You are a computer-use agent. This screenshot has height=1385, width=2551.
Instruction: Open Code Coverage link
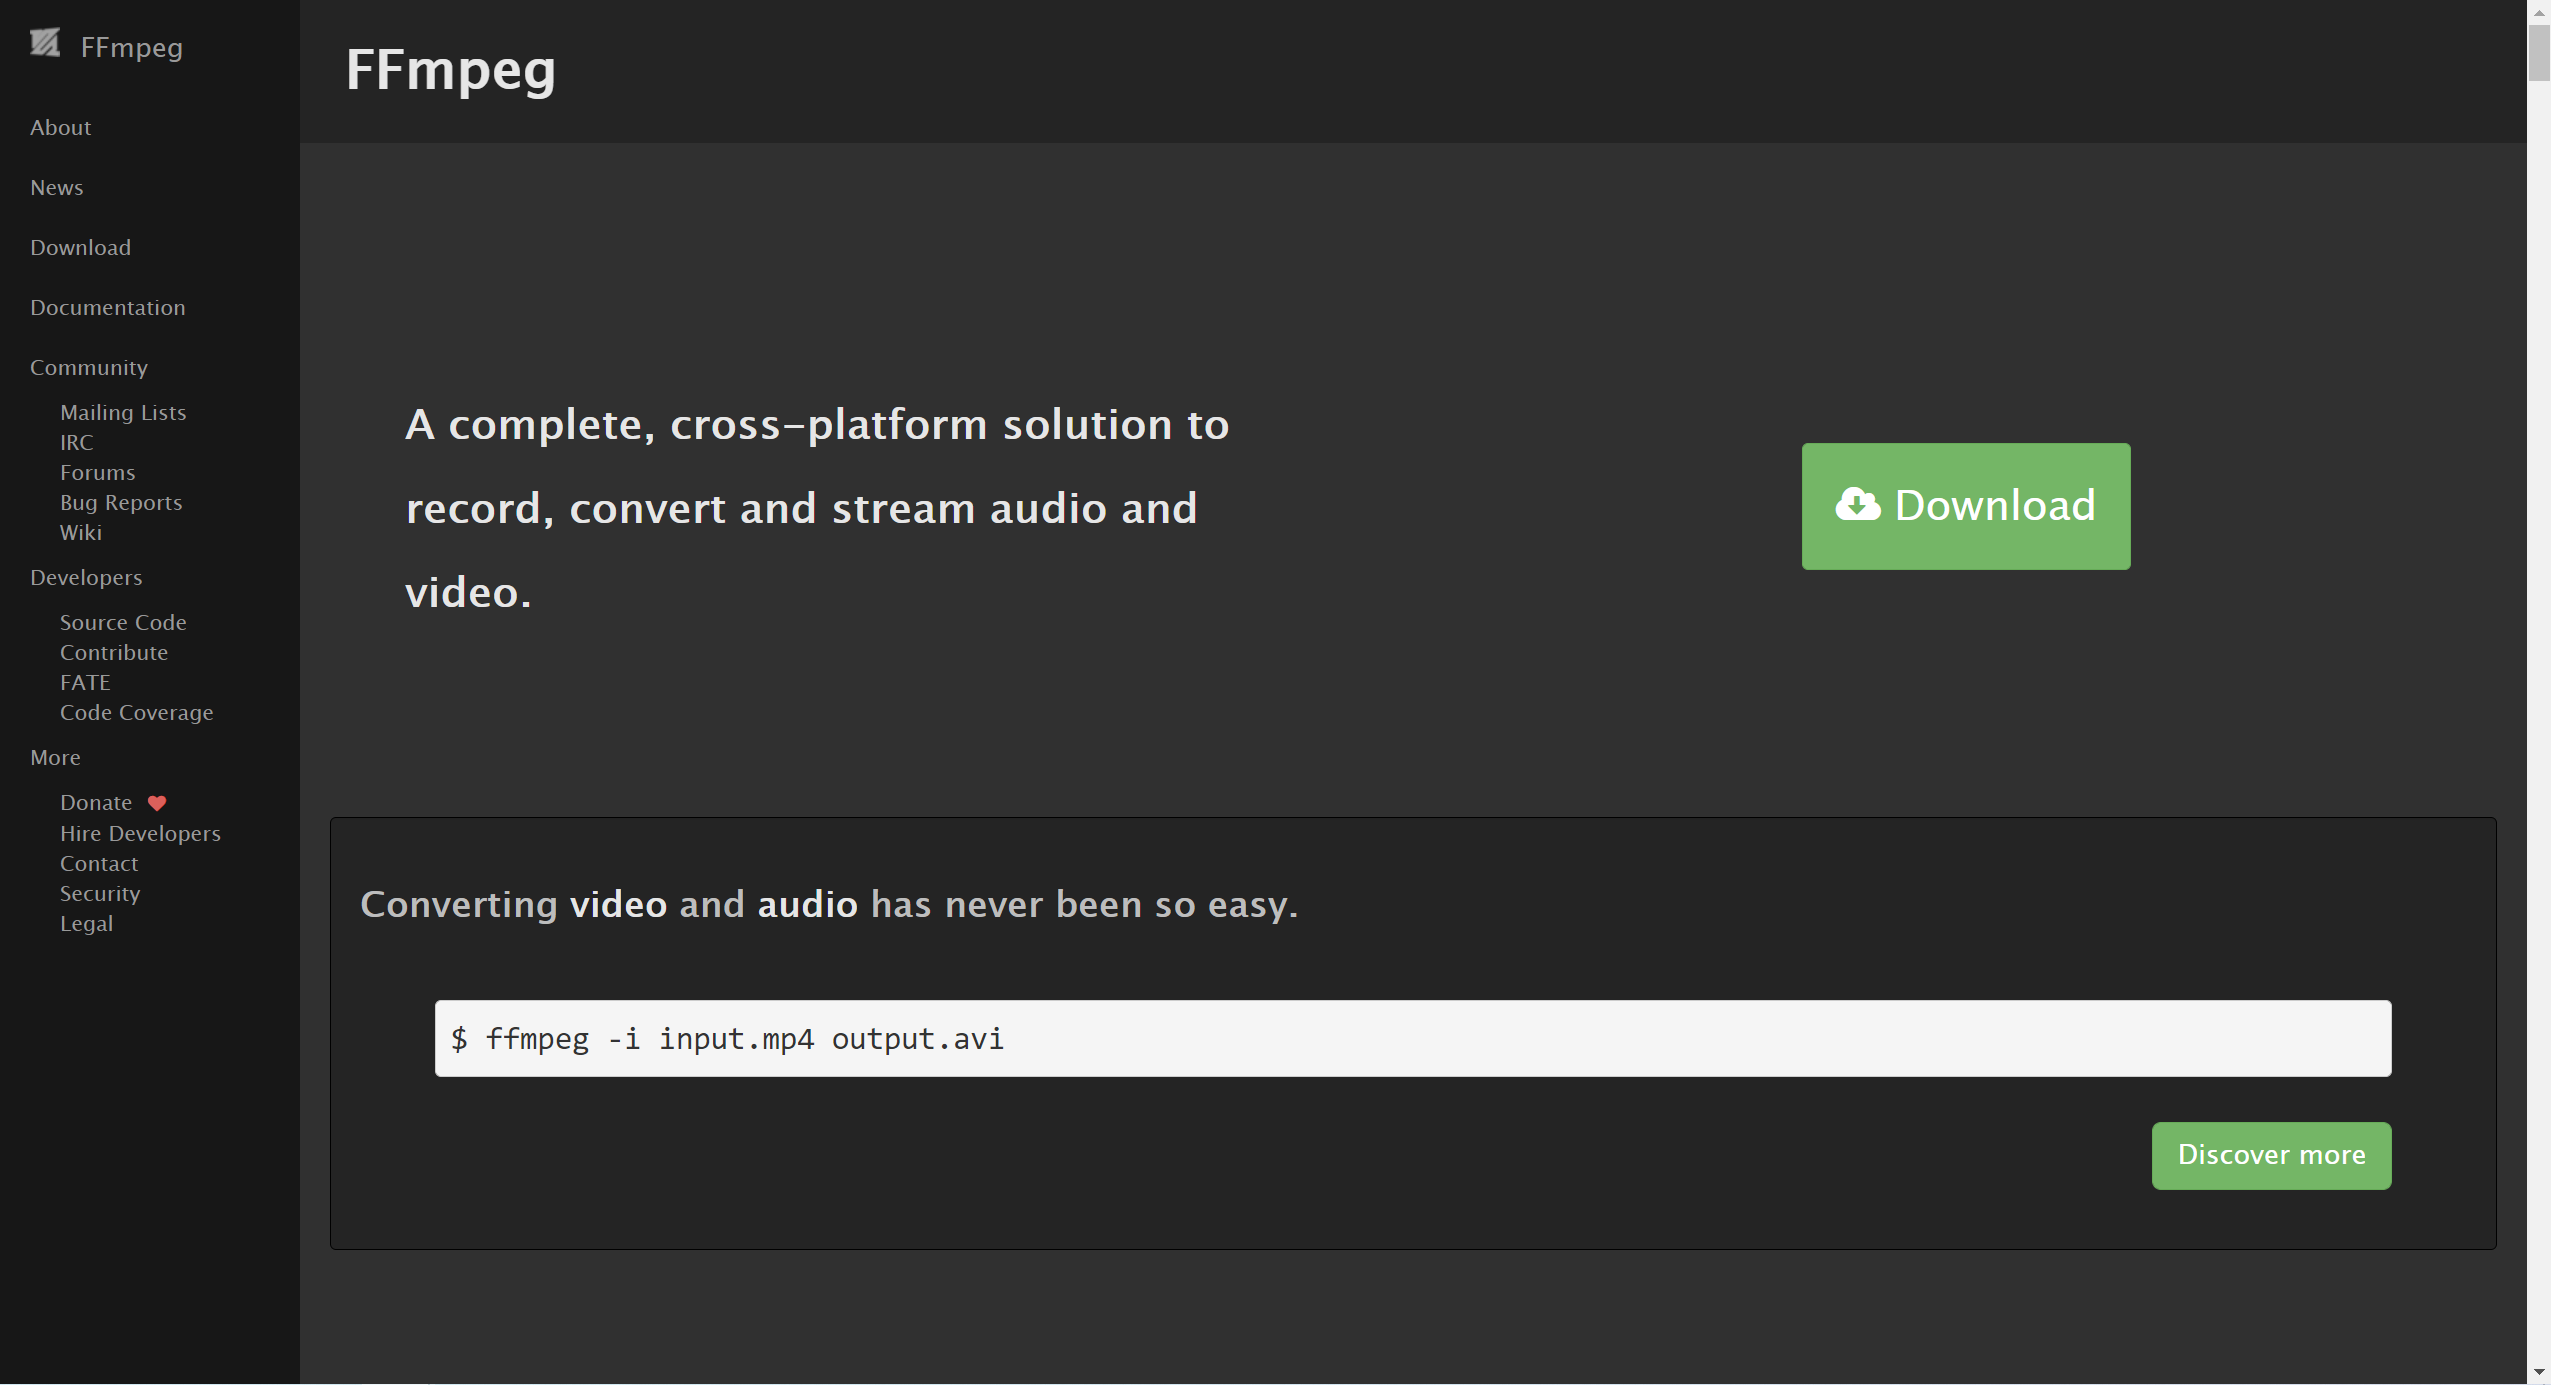pos(136,713)
